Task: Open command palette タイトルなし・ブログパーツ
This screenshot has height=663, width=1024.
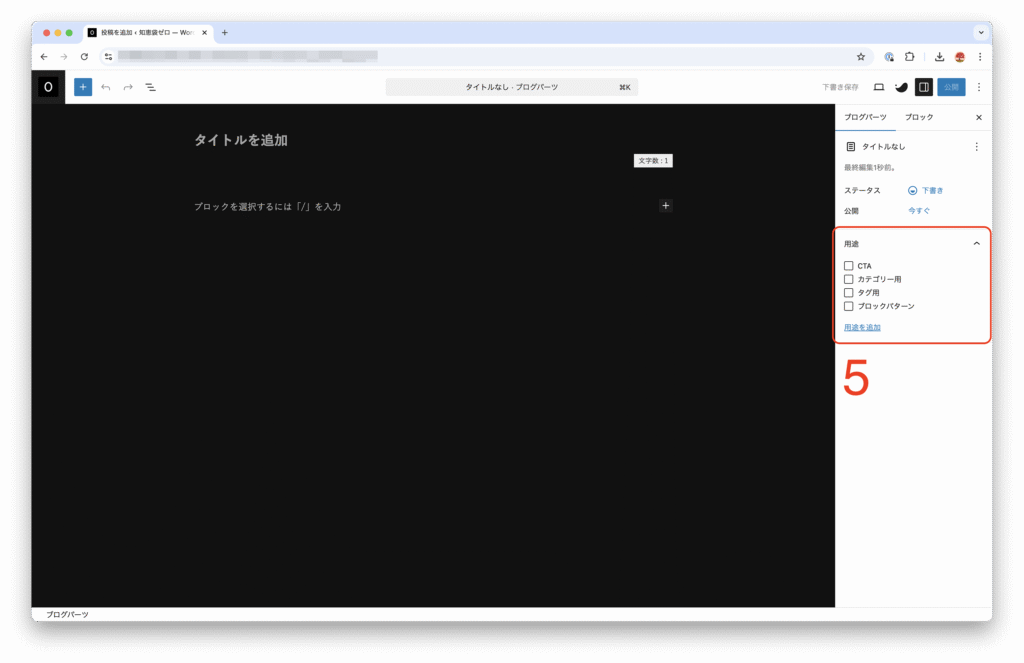Action: pos(512,87)
